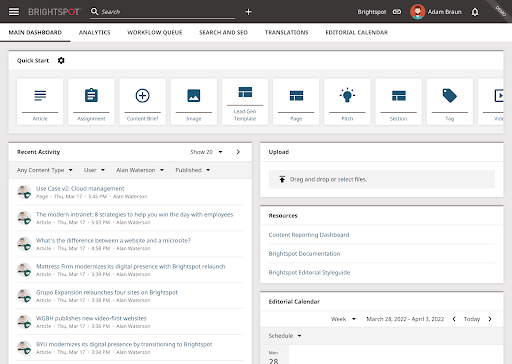
Task: Go to previous week in Editorial Calendar
Action: click(454, 319)
